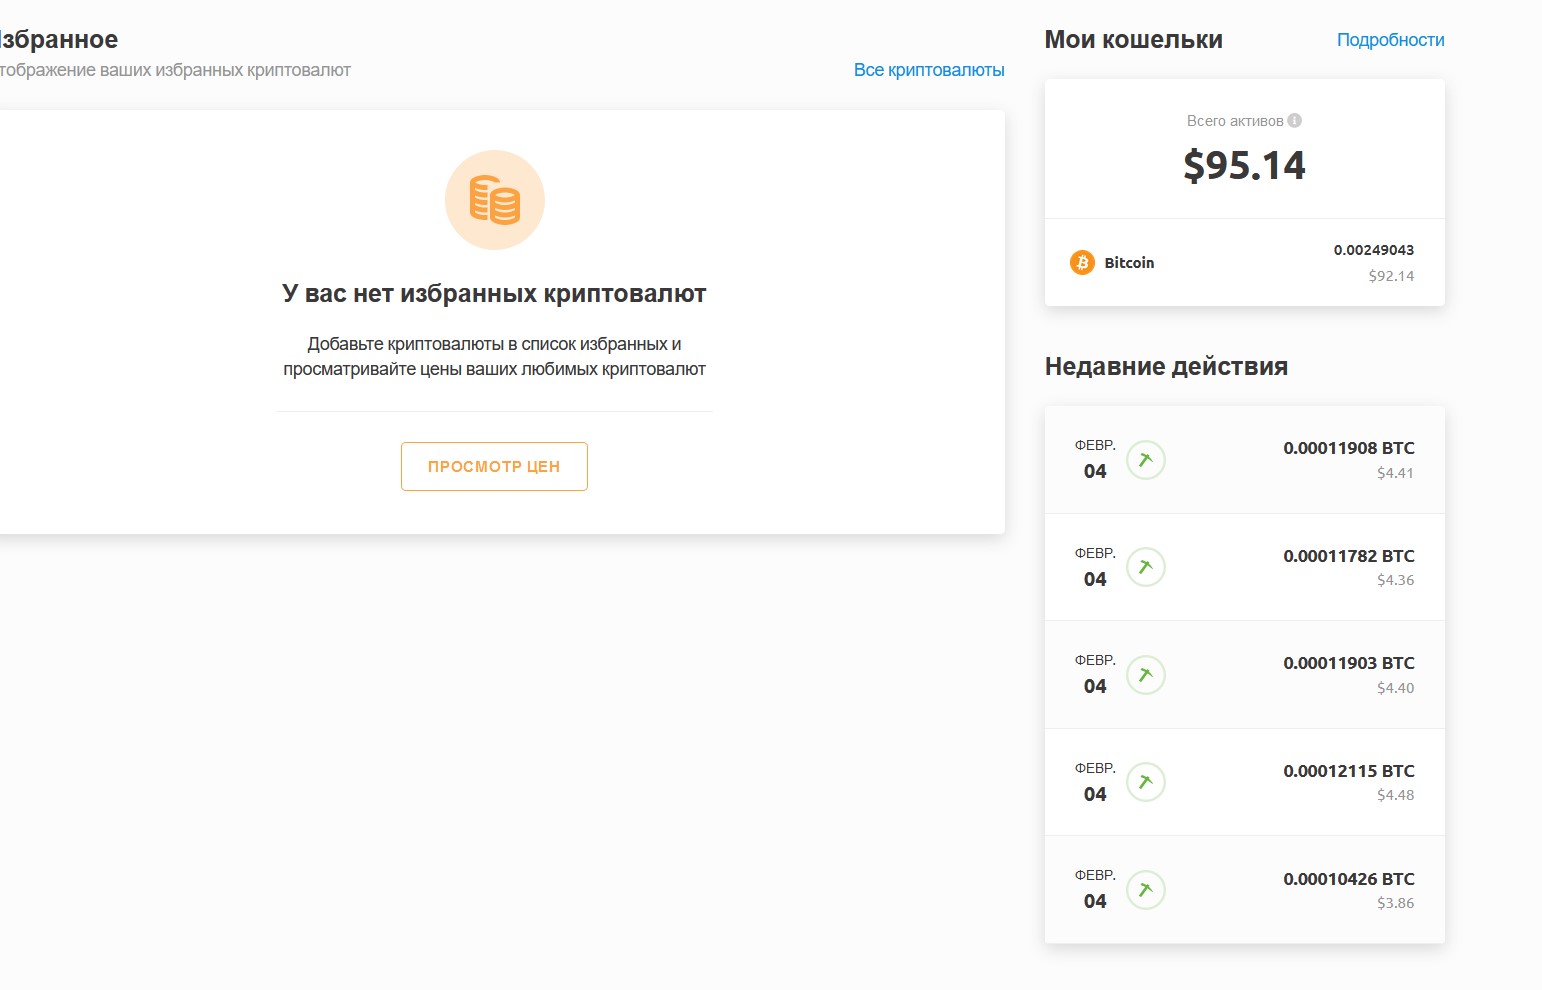Image resolution: width=1542 pixels, height=990 pixels.
Task: Open the $4.40 transaction entry
Action: coord(1395,688)
